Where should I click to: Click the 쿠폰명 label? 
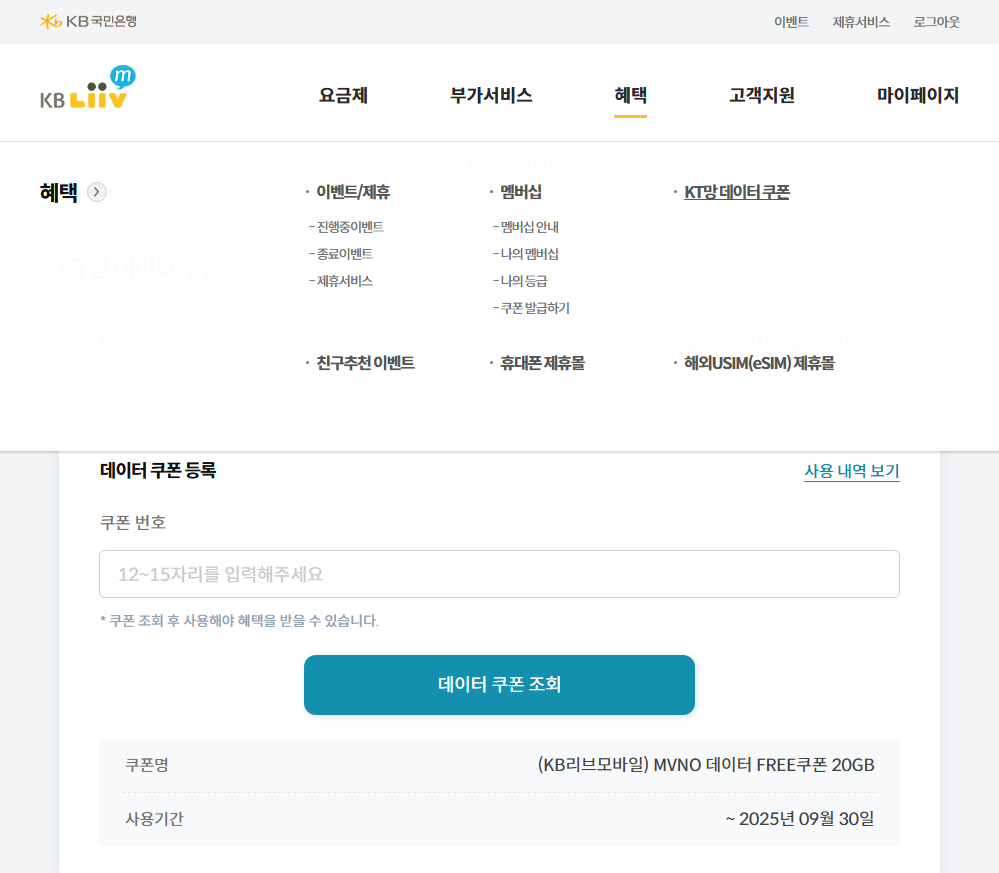(x=147, y=765)
